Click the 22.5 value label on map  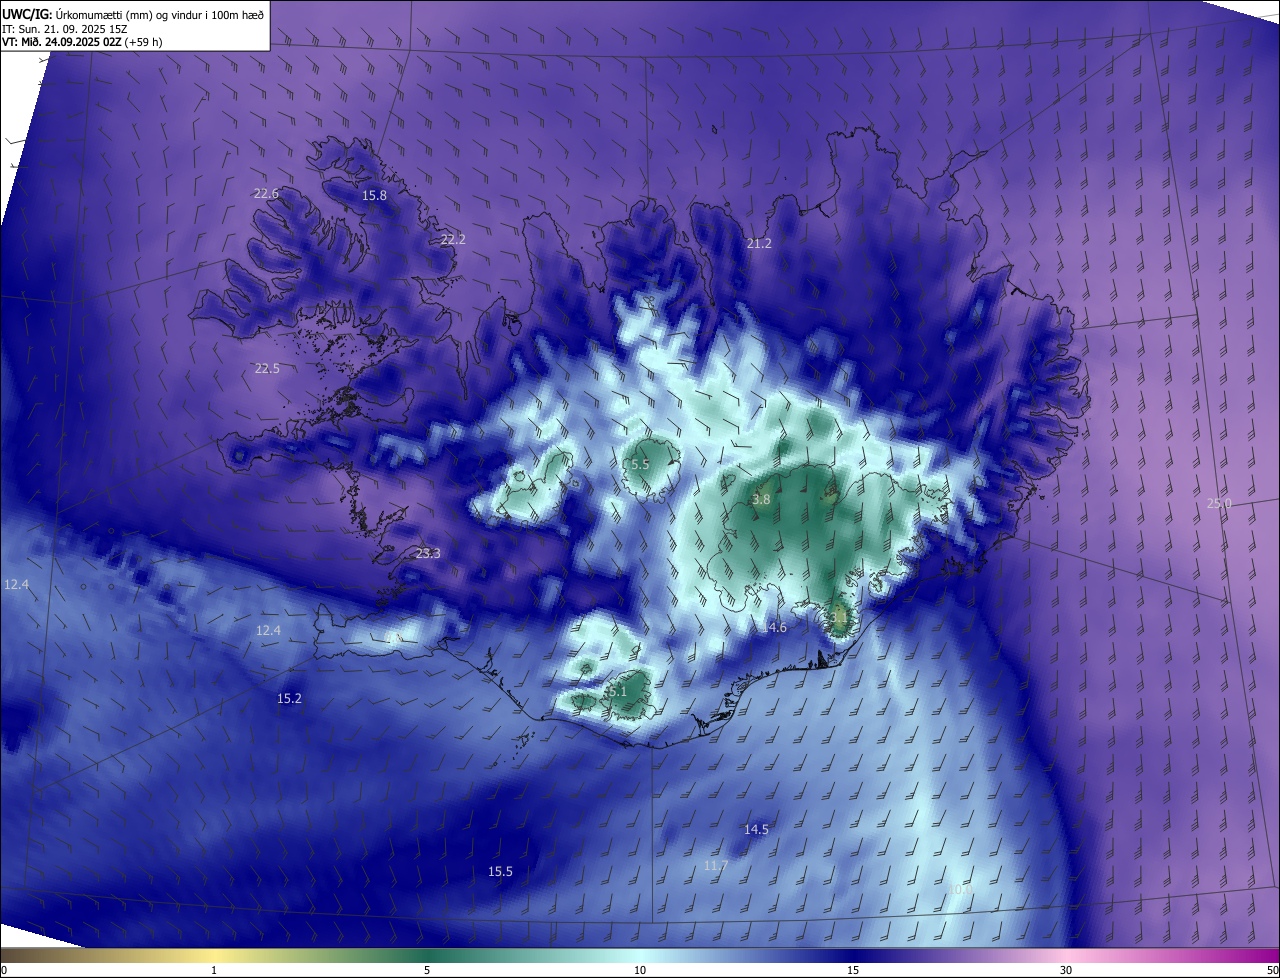click(267, 368)
